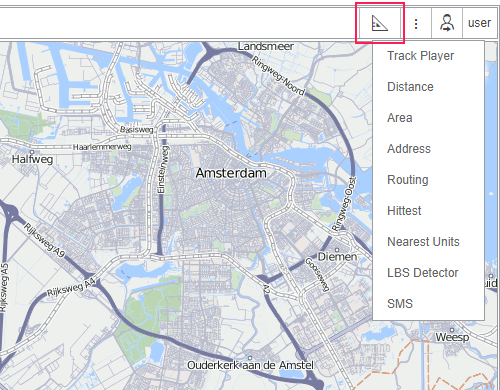
Task: Click the Amsterdam city label on map
Action: pos(231,173)
